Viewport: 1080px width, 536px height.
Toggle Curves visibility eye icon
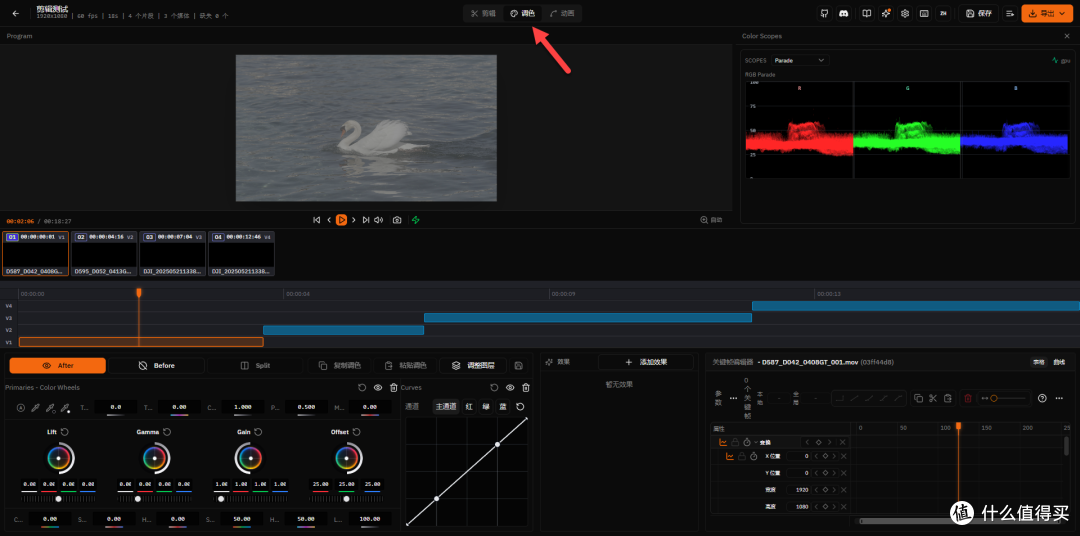[510, 388]
